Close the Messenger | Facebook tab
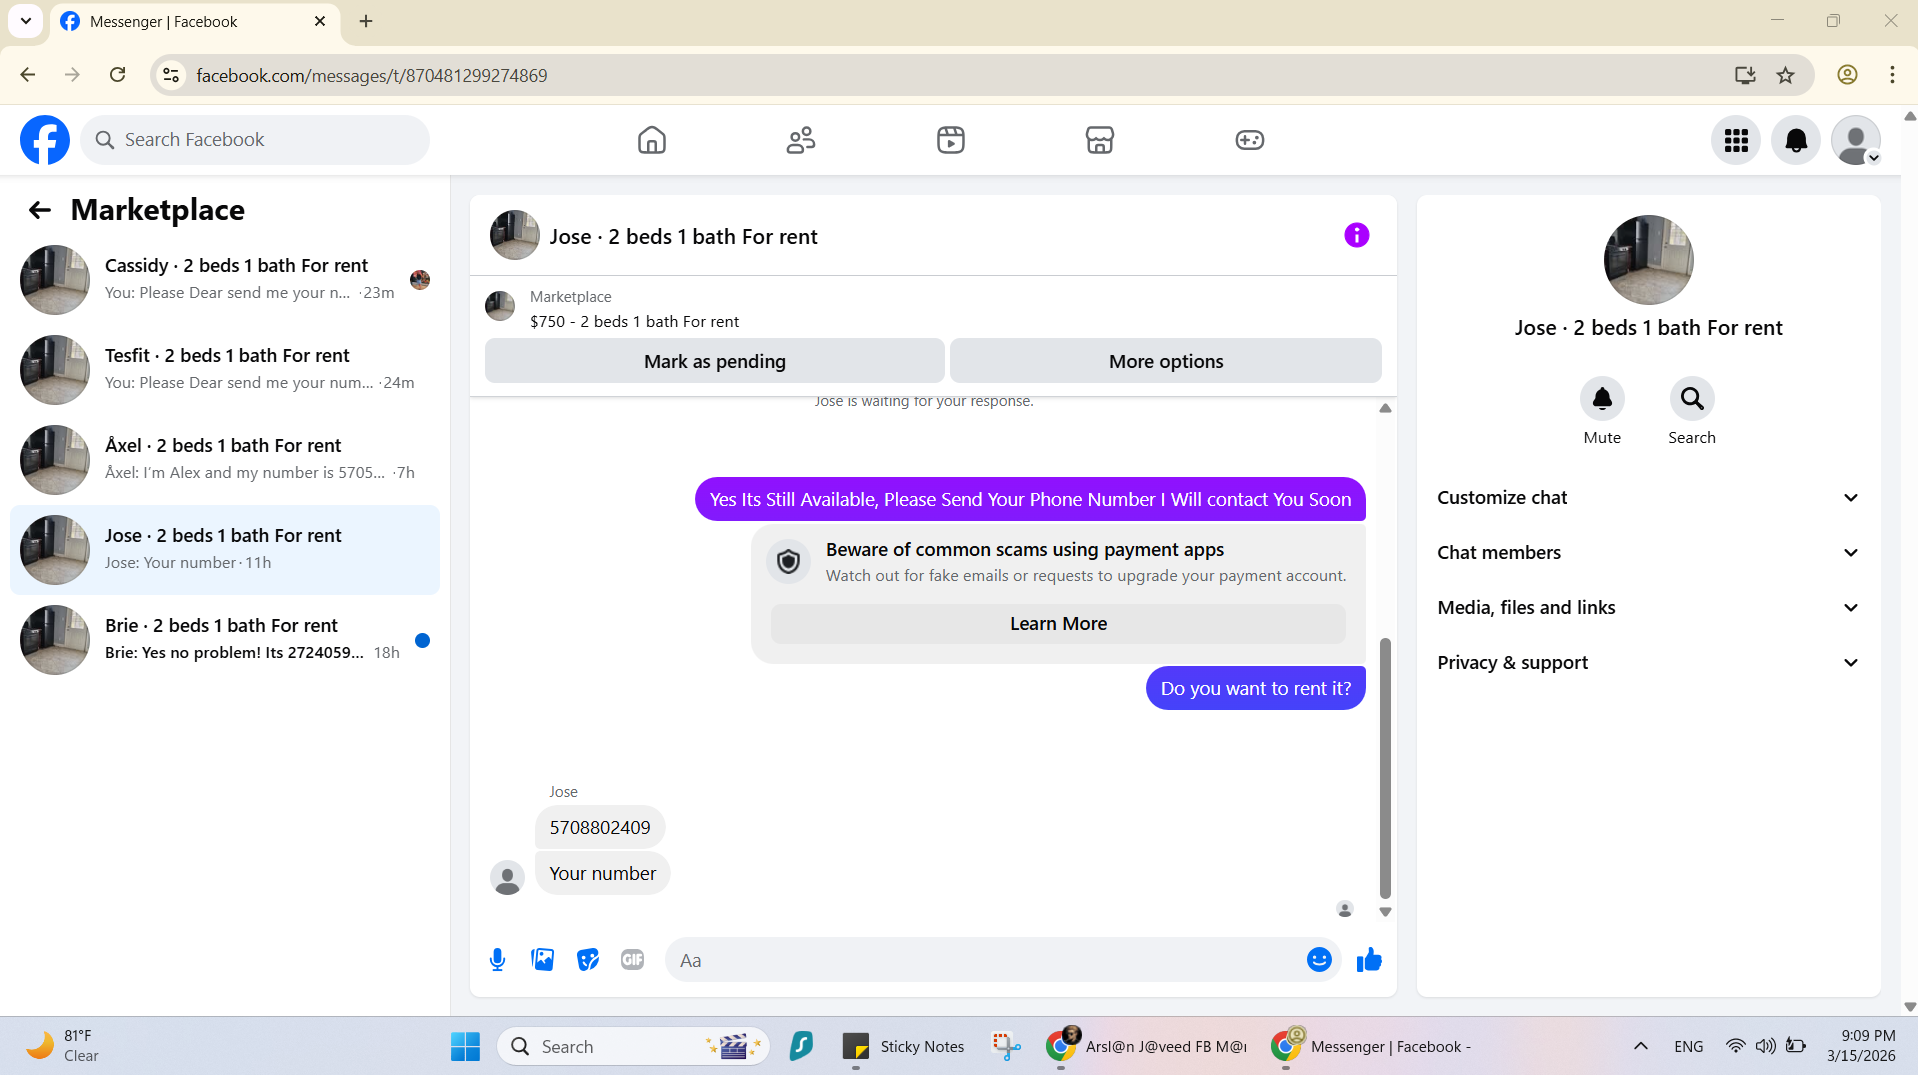The height and width of the screenshot is (1075, 1918). (x=320, y=21)
